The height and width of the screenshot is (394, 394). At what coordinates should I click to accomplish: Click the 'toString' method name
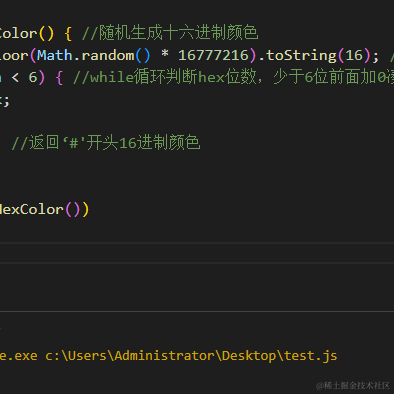301,56
